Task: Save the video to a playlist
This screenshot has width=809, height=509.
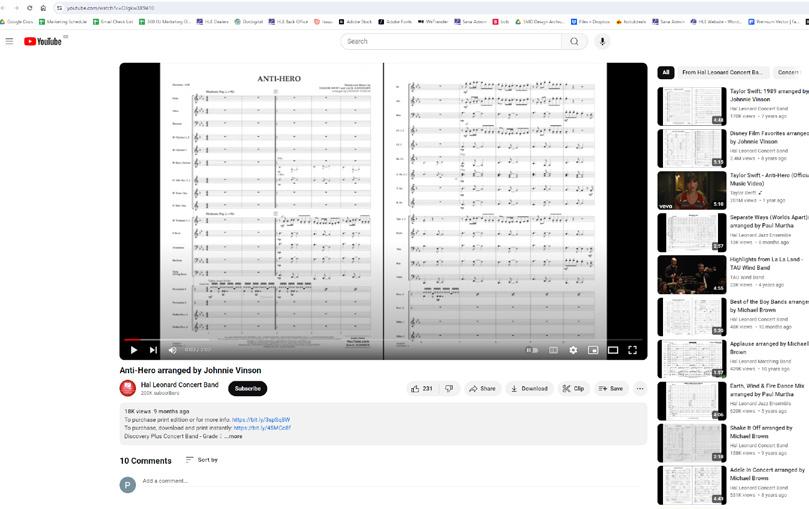Action: click(610, 388)
